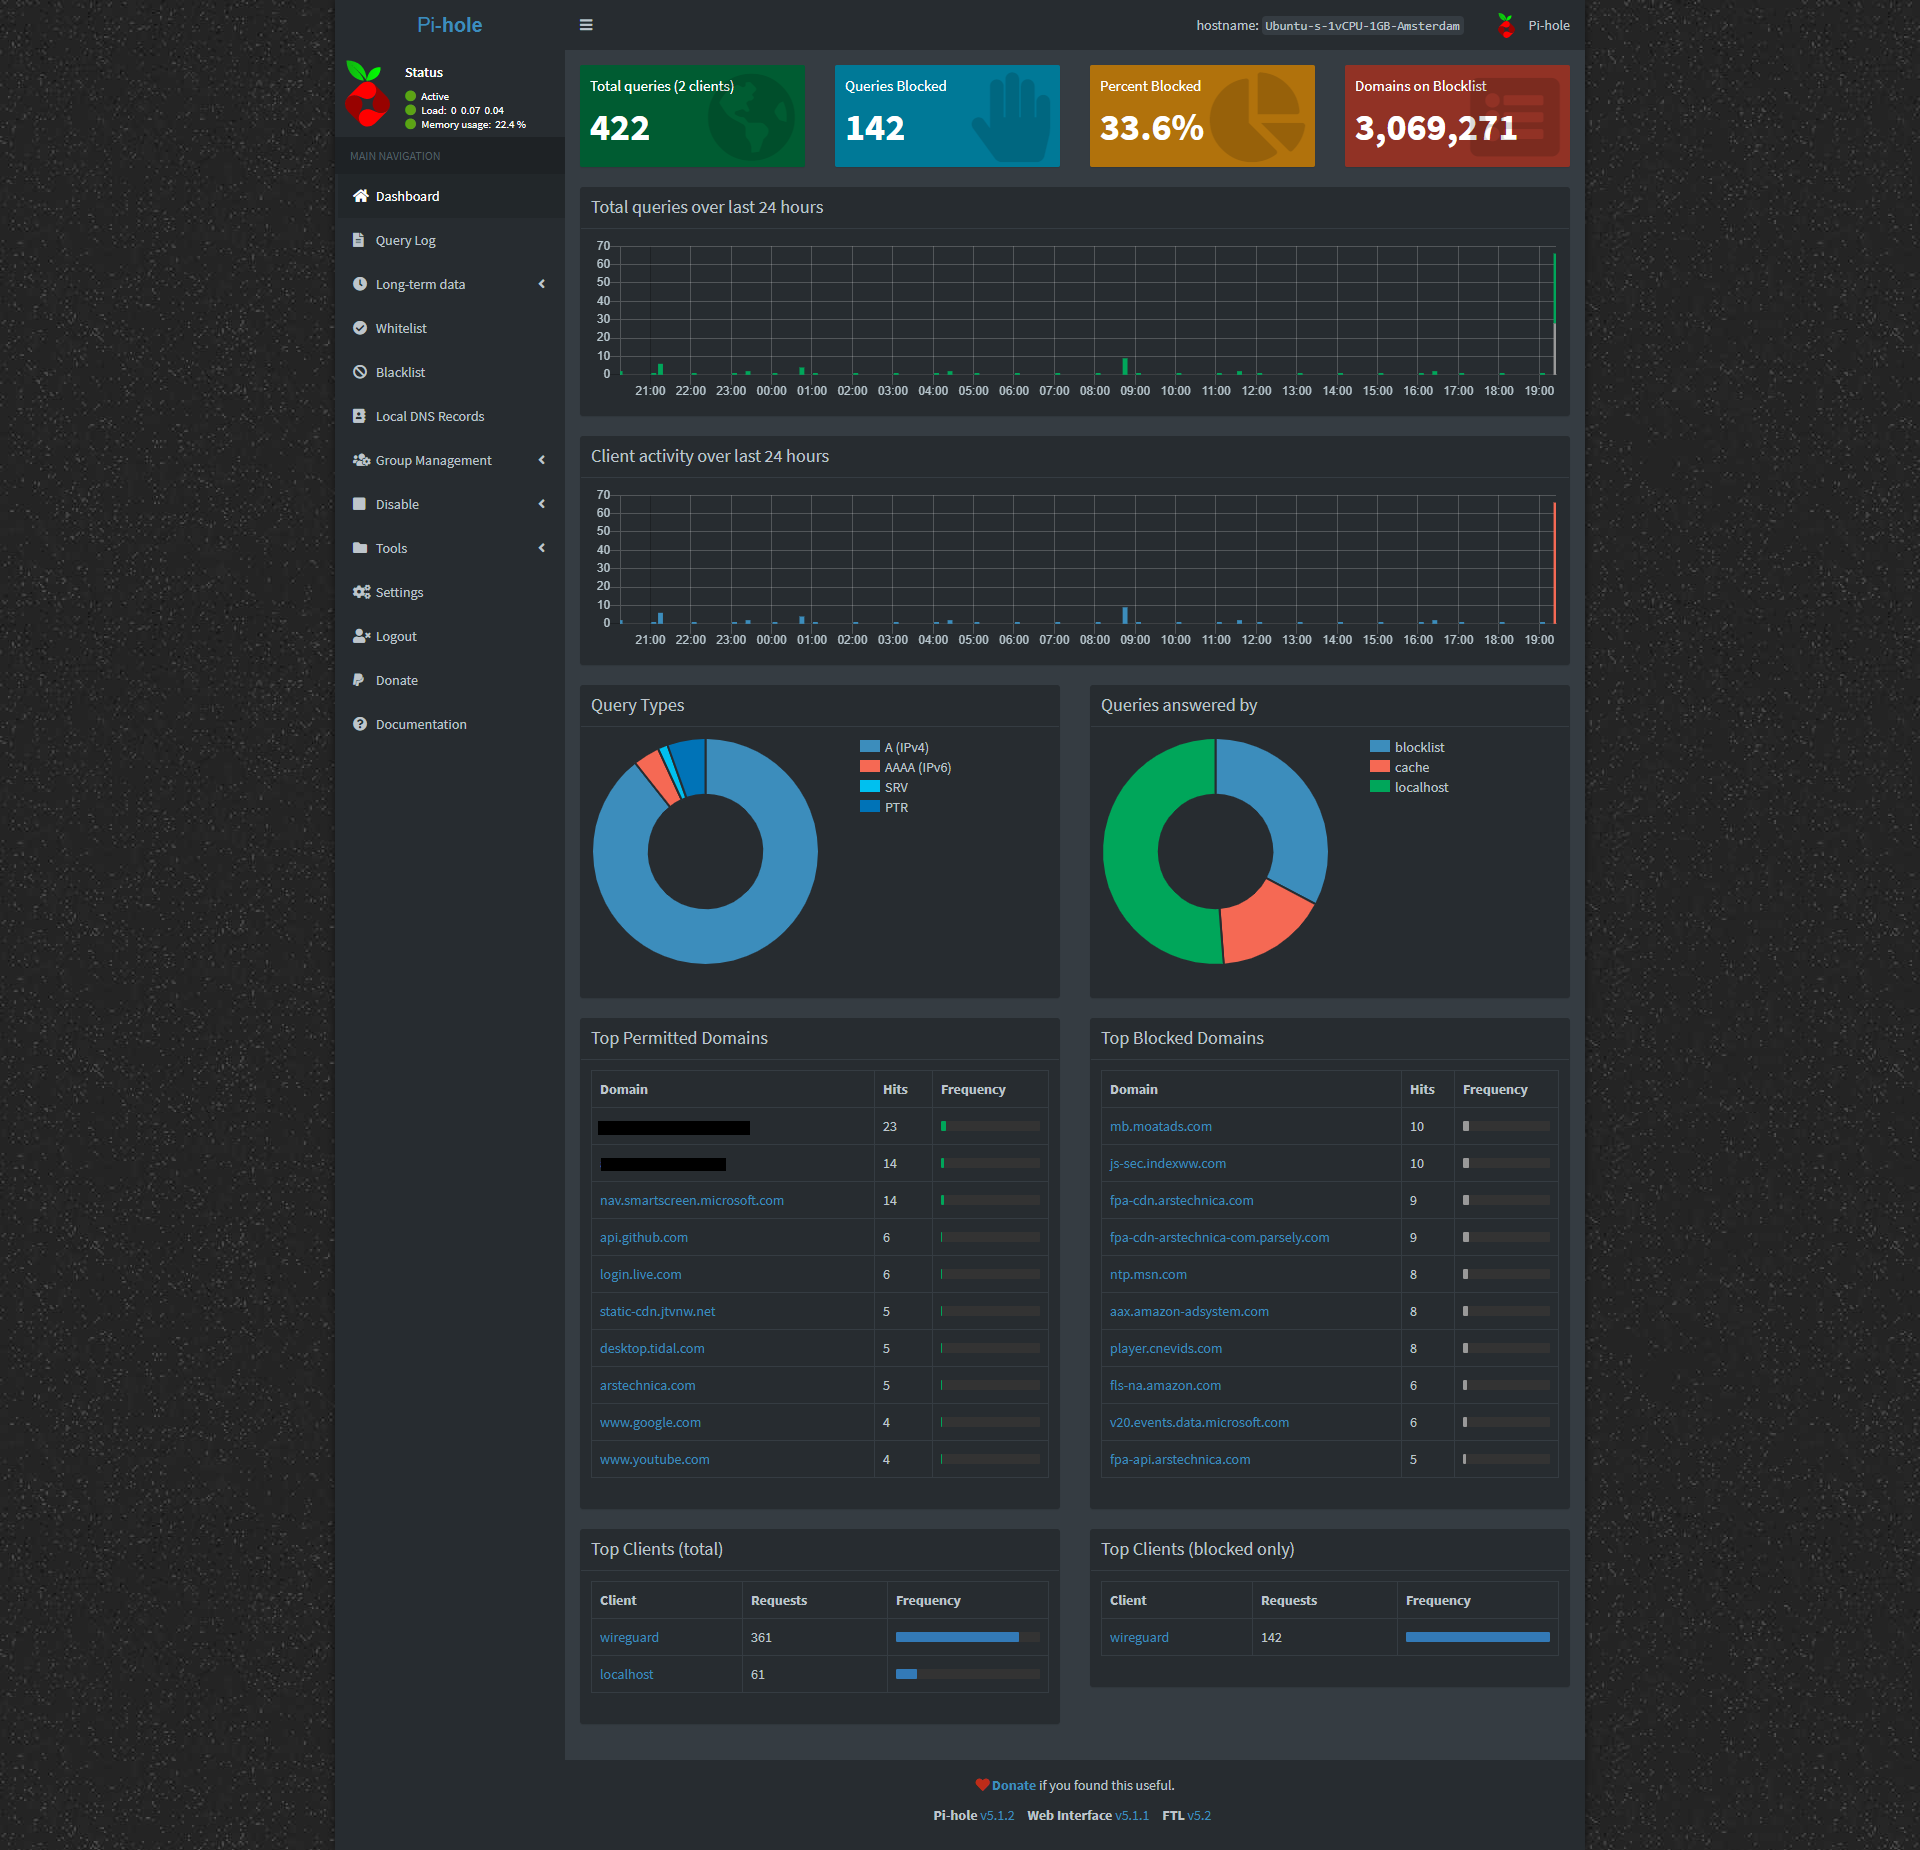Click the AAAA (IPv6) red color swatch
The image size is (1920, 1850).
869,767
